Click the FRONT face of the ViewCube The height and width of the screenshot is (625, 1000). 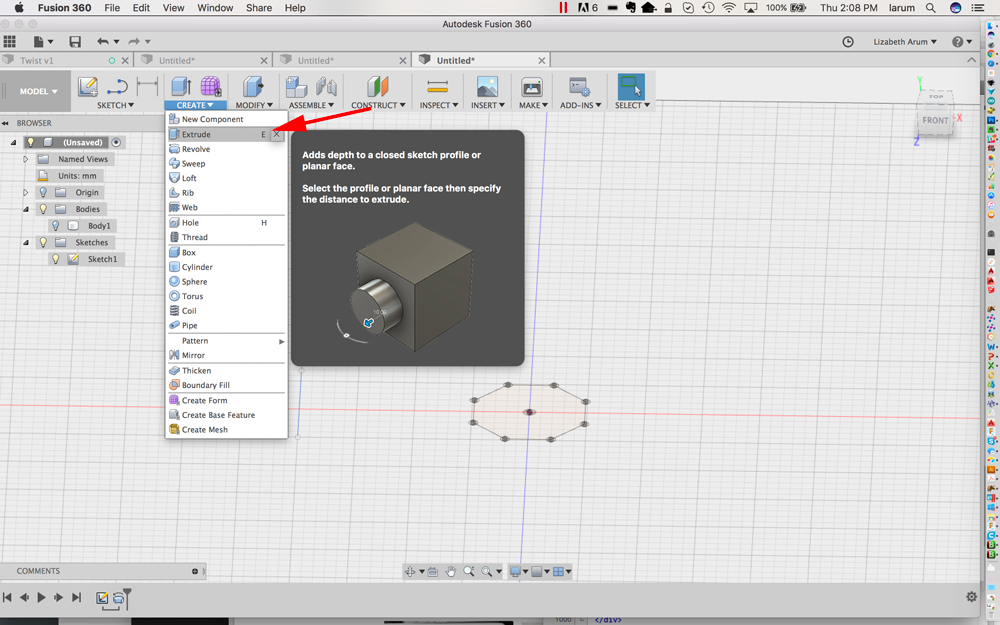pyautogui.click(x=935, y=120)
